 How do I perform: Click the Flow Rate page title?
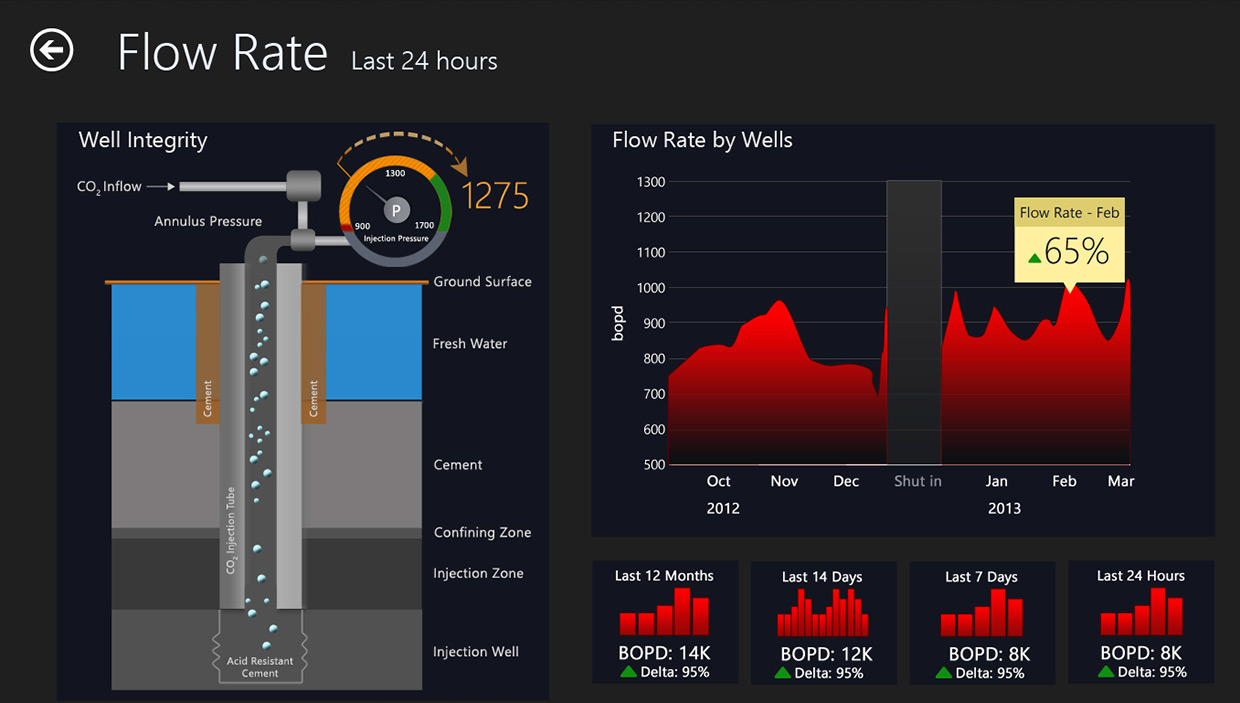pos(222,53)
